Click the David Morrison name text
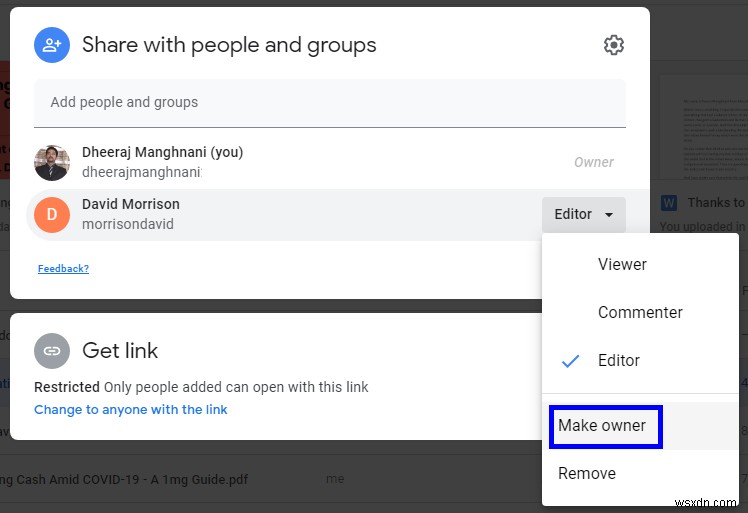This screenshot has height=513, width=748. [131, 204]
